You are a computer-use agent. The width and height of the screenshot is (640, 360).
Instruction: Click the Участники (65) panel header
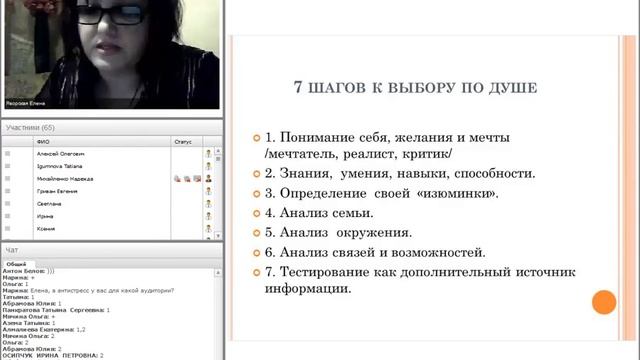tap(112, 128)
